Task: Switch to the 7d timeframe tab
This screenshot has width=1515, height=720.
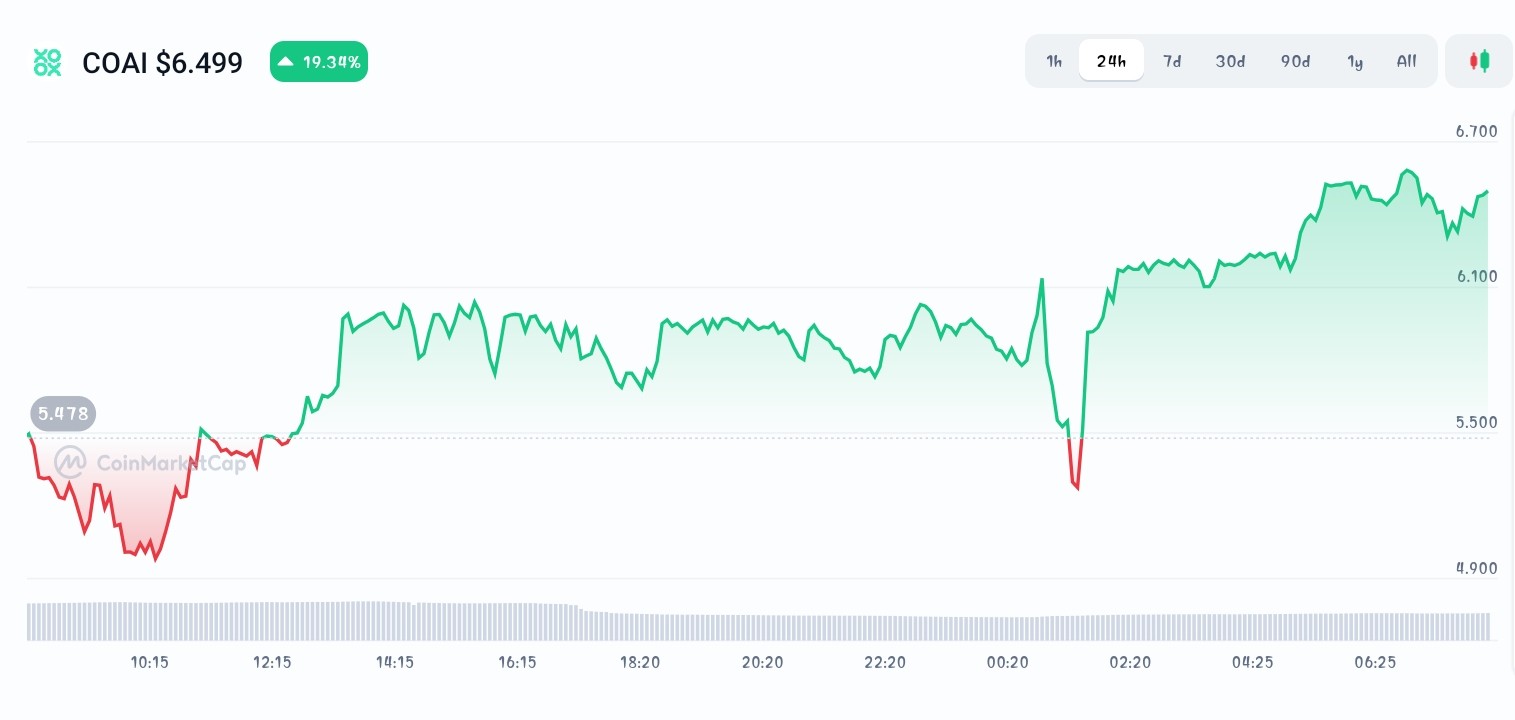Action: pyautogui.click(x=1171, y=61)
